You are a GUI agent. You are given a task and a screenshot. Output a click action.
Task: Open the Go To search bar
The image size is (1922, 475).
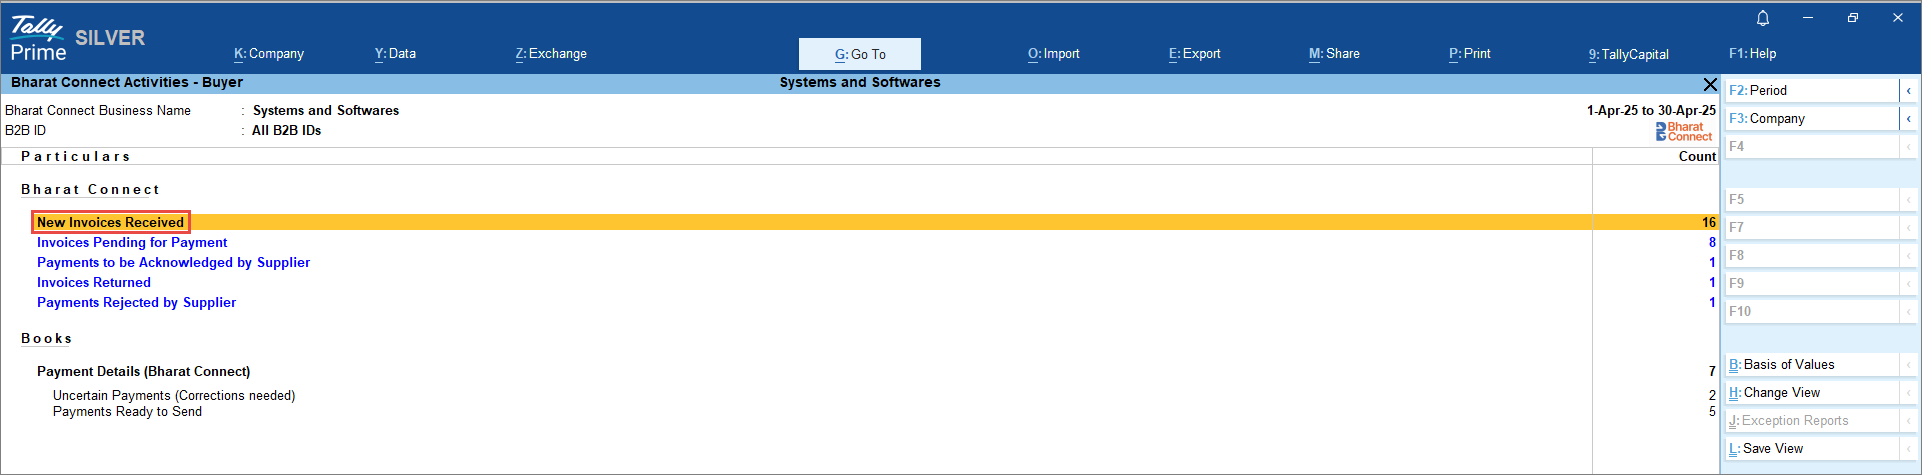pyautogui.click(x=860, y=54)
